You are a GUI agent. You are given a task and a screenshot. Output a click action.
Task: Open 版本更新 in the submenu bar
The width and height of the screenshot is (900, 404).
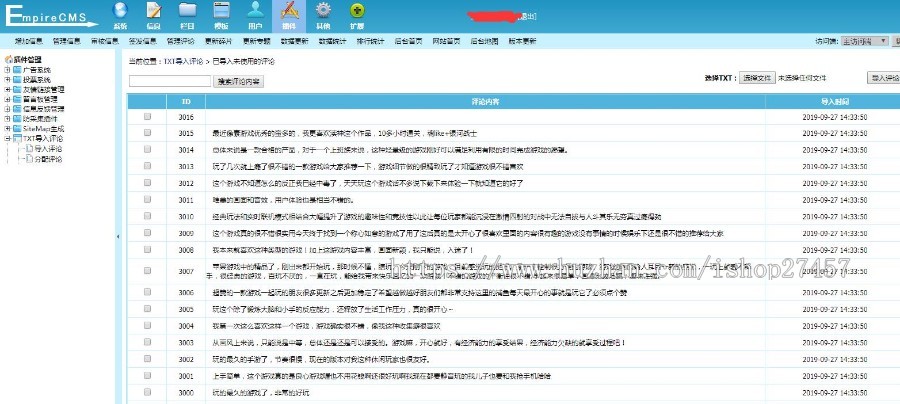click(522, 41)
